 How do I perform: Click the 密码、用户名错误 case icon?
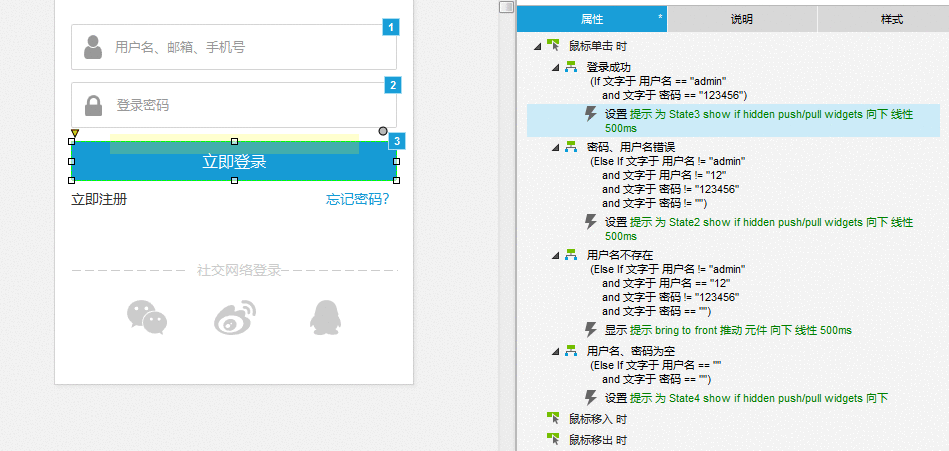pyautogui.click(x=571, y=146)
